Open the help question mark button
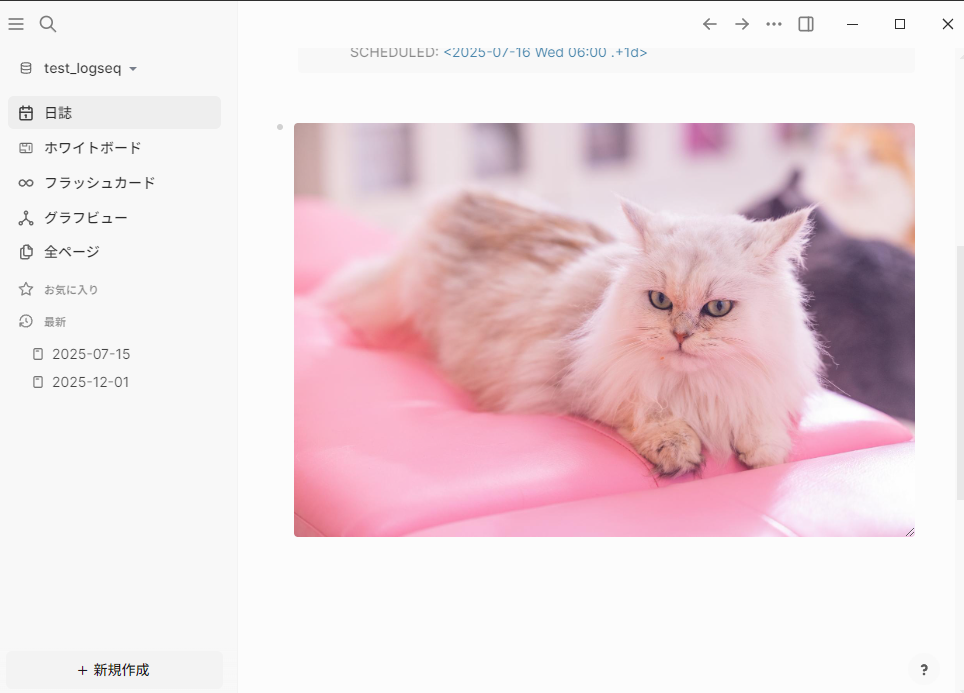 pyautogui.click(x=923, y=670)
